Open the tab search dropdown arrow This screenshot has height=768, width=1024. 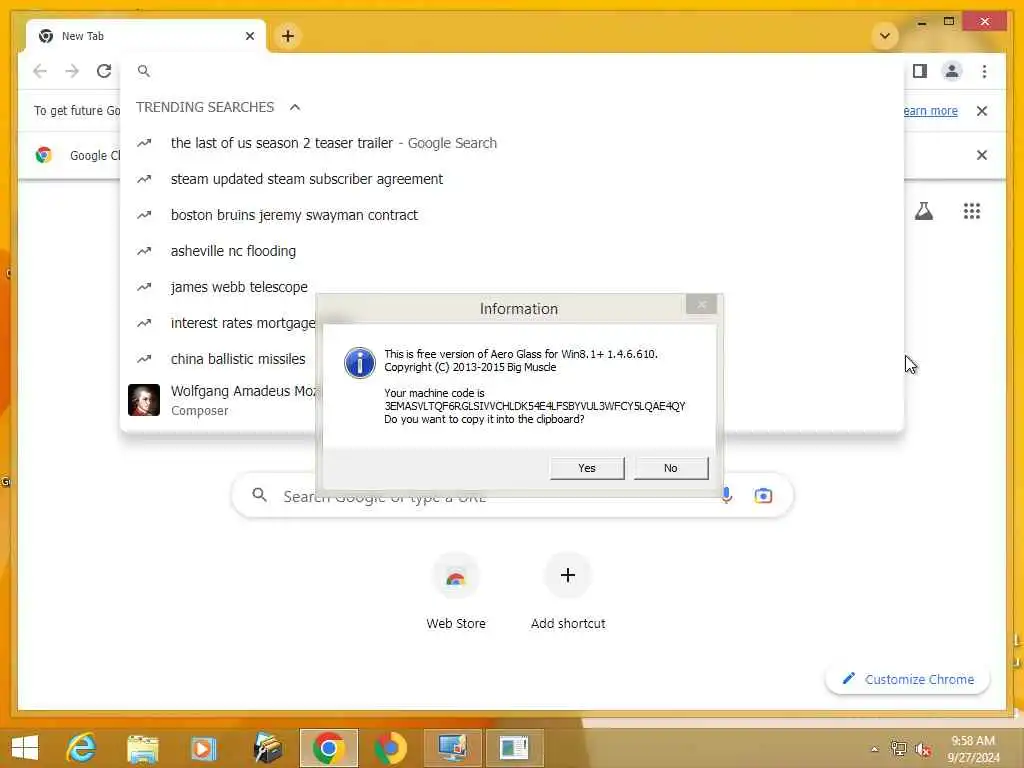(x=885, y=36)
